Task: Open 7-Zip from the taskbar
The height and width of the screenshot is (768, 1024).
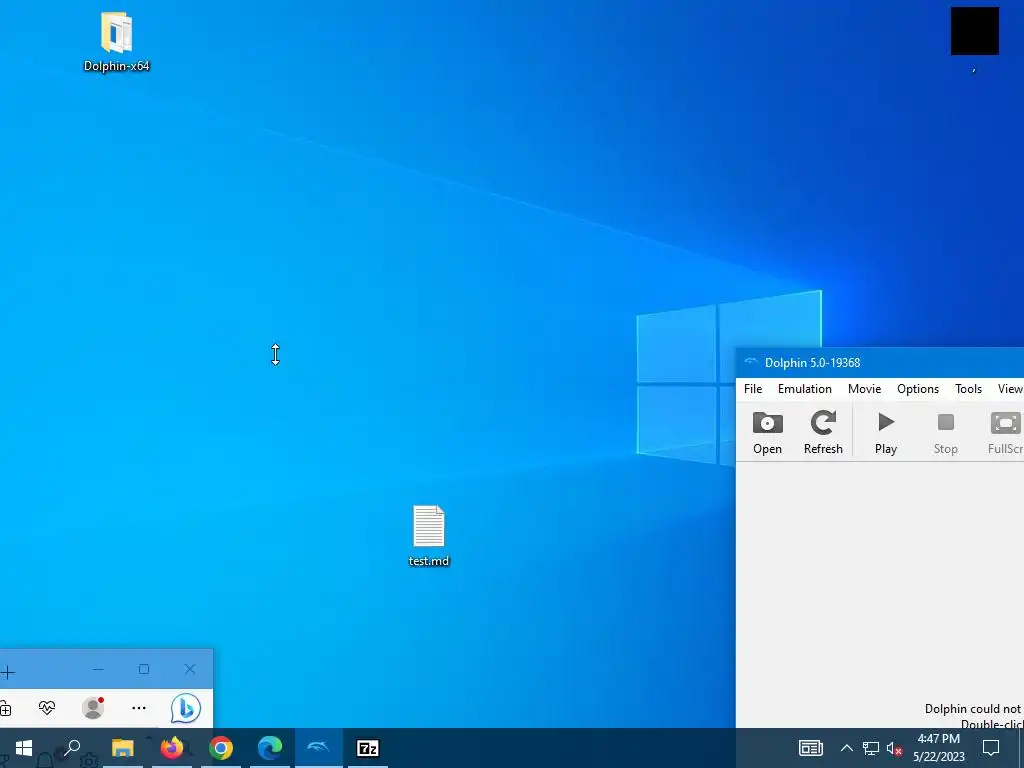Action: [368, 748]
